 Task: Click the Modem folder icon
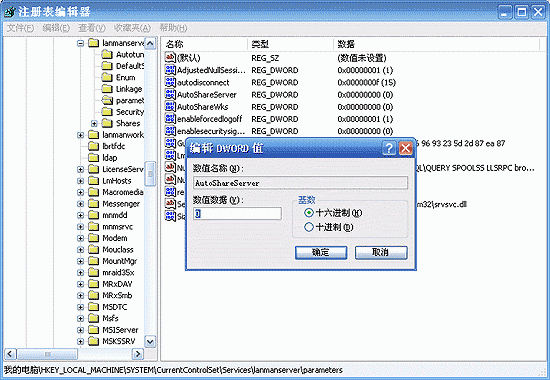[94, 238]
